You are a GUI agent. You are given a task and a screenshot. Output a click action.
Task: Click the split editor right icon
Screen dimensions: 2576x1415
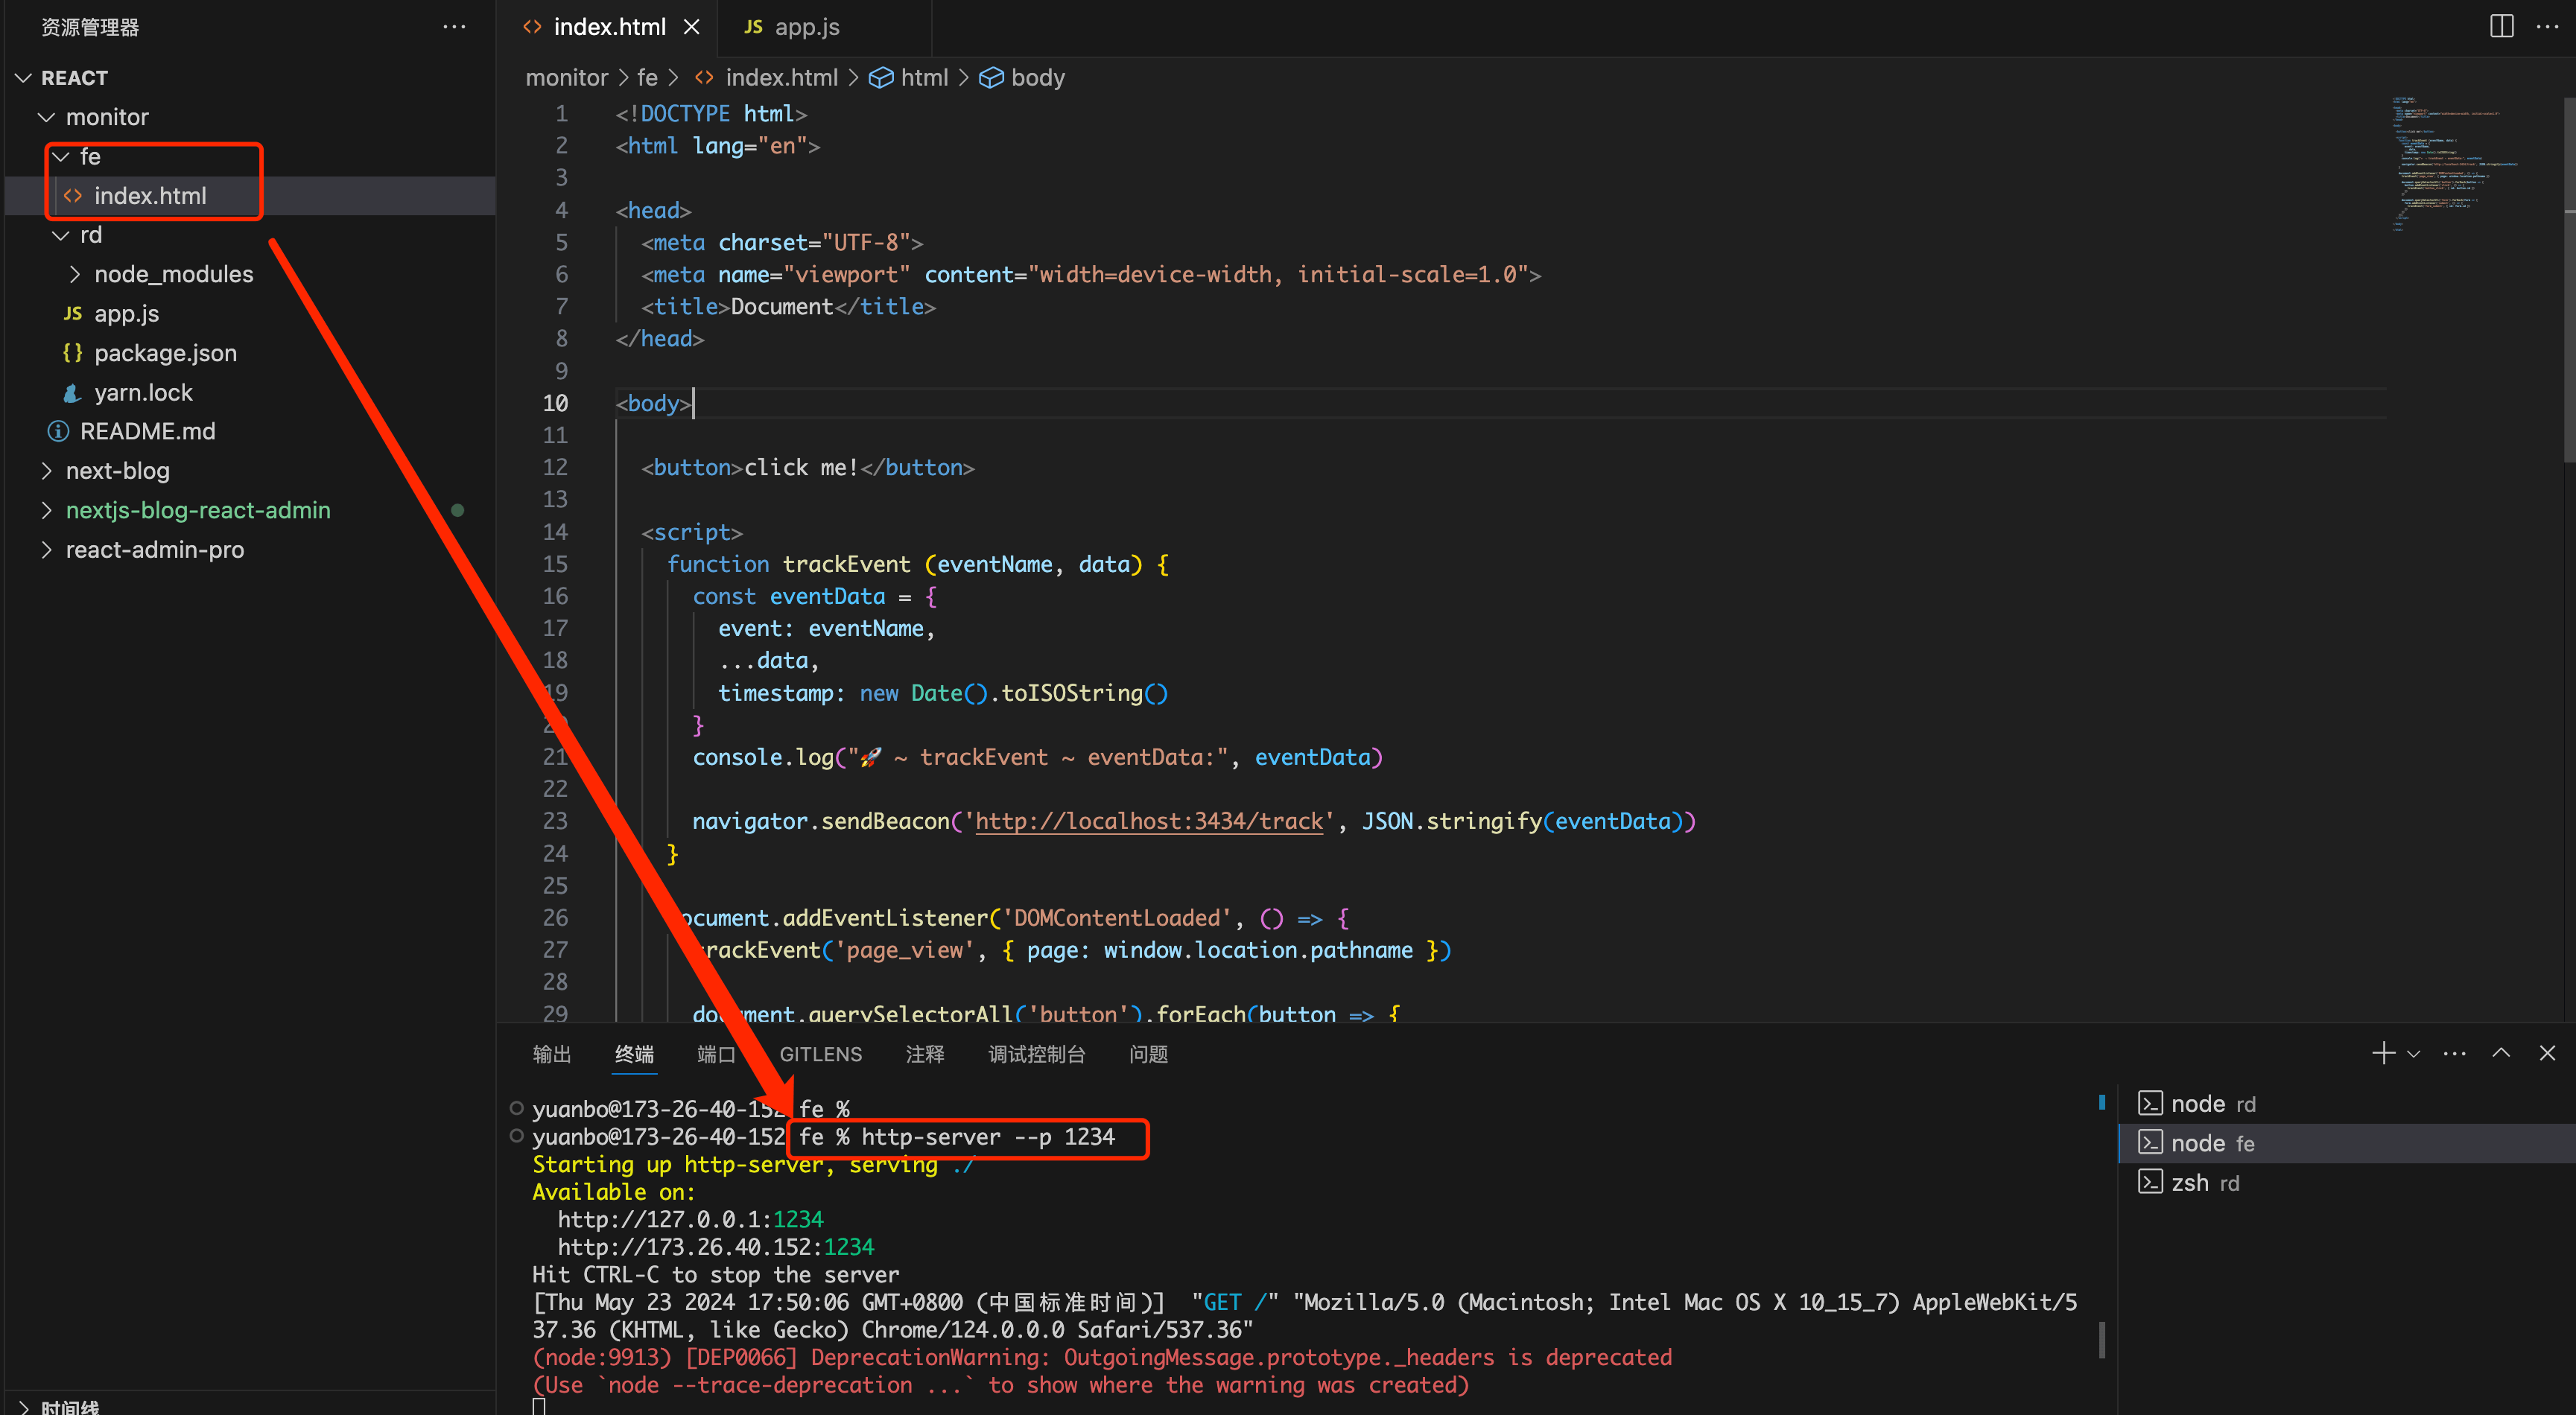point(2501,27)
